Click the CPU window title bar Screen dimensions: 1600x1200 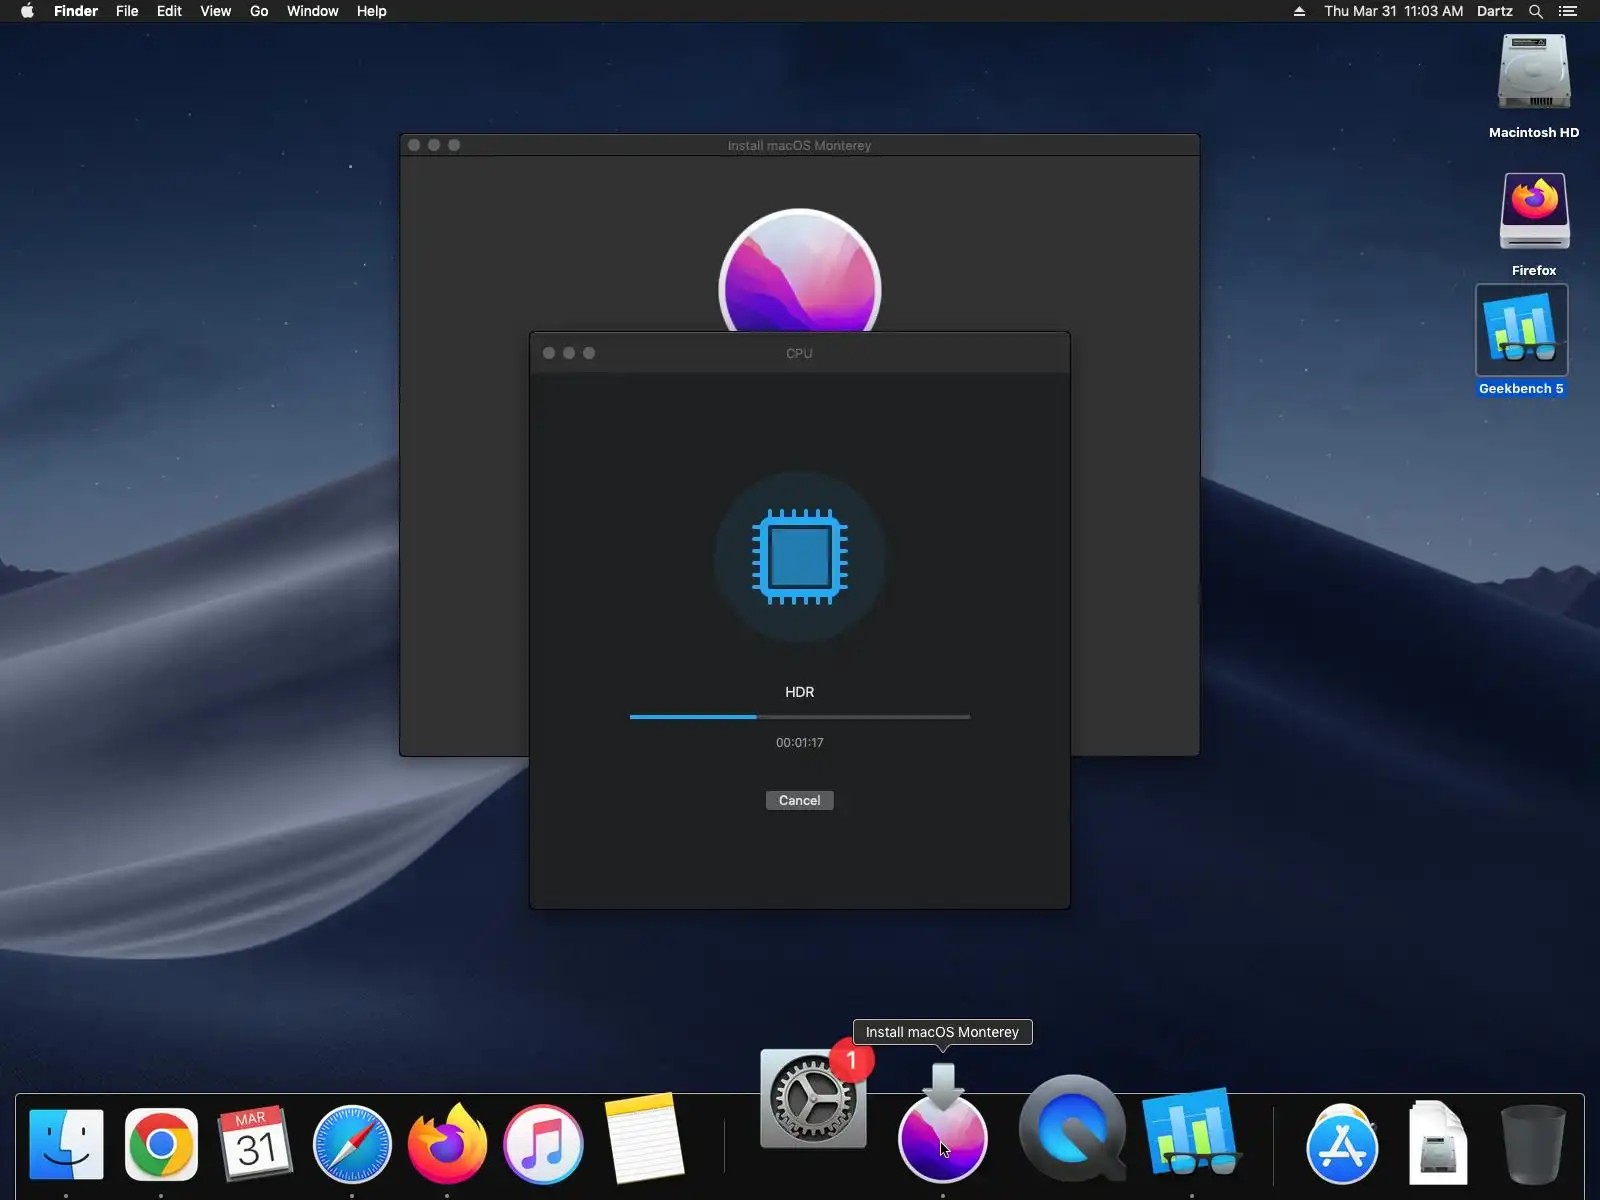[800, 353]
